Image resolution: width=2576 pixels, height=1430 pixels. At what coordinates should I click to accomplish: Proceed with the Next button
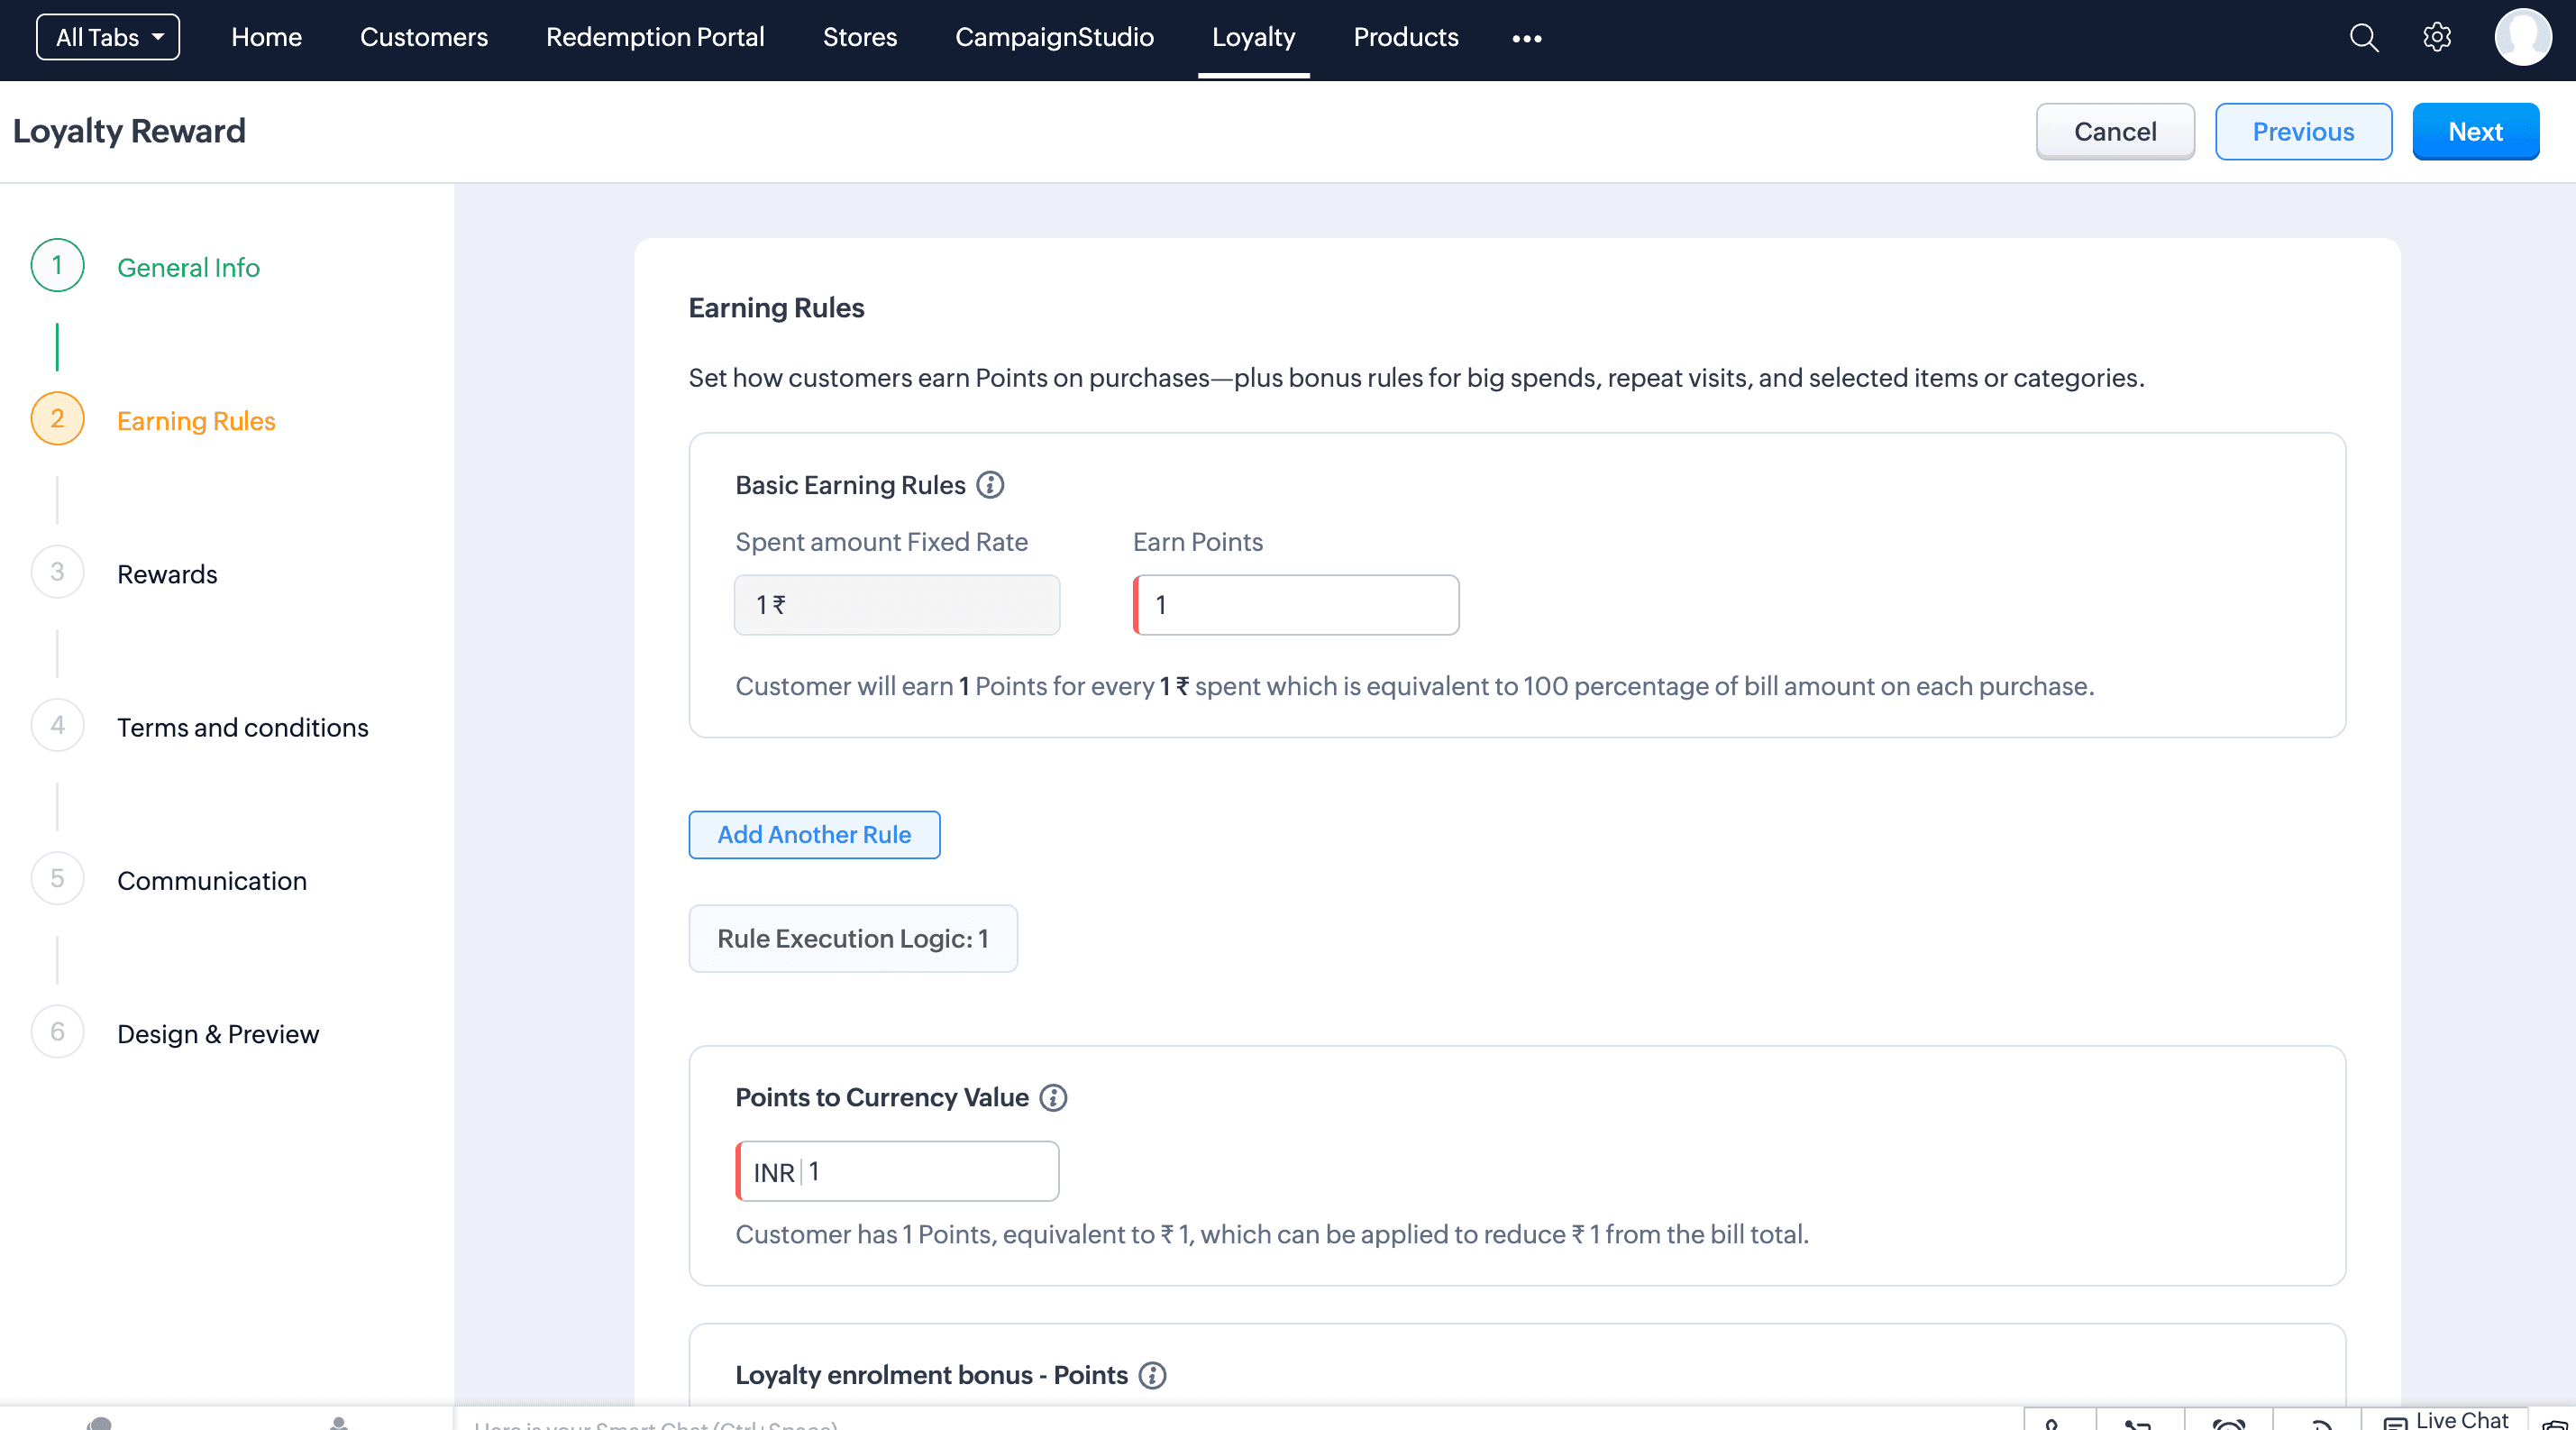click(x=2475, y=131)
